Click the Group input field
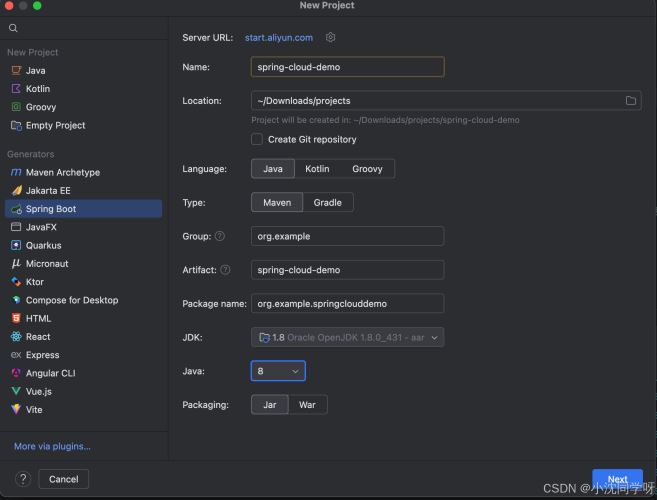 (x=347, y=236)
